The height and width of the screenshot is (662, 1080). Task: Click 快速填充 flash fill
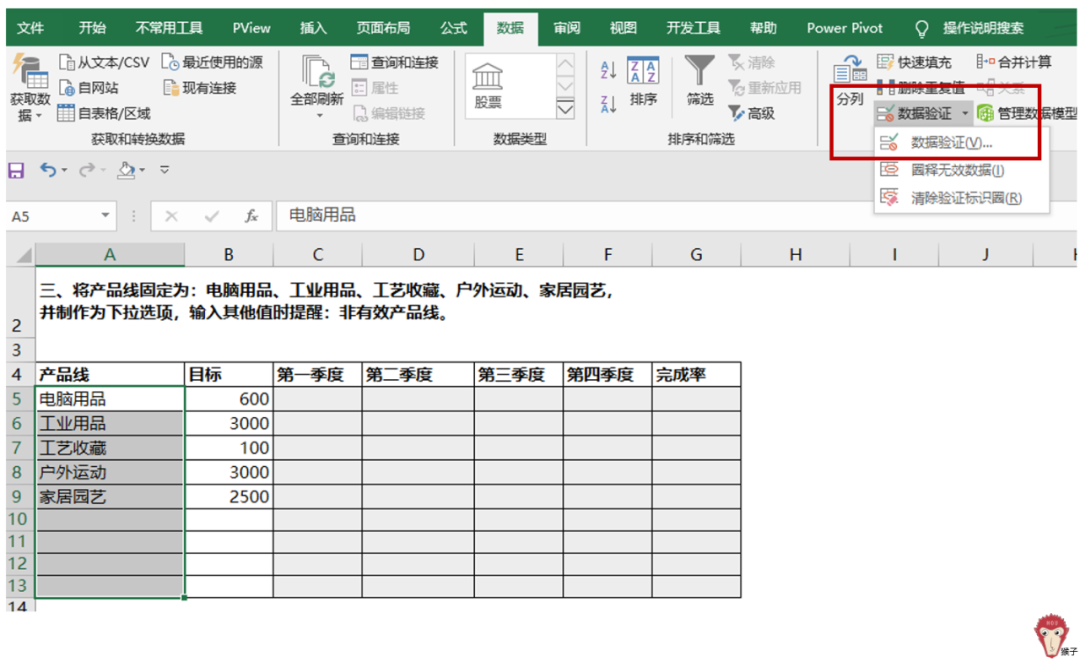point(914,63)
